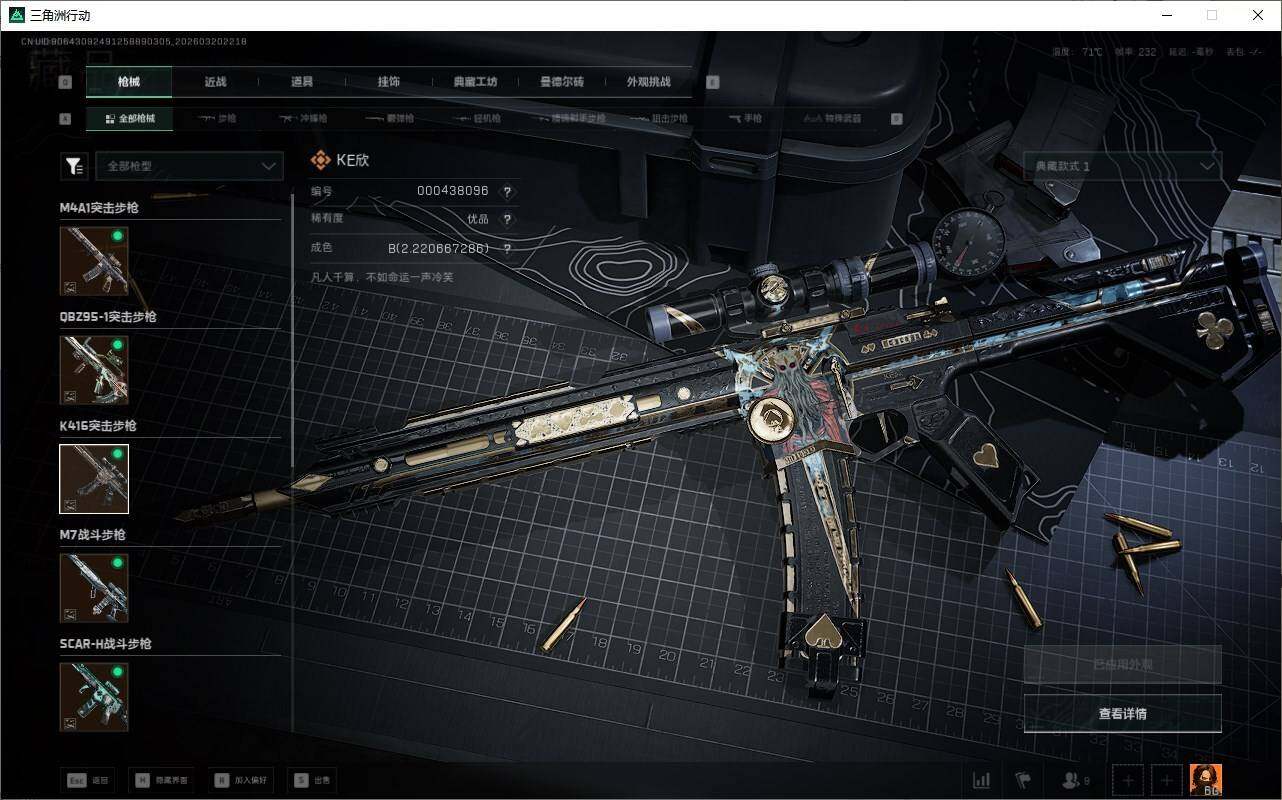The image size is (1282, 800).
Task: Open the statistics bar chart icon
Action: tap(982, 780)
